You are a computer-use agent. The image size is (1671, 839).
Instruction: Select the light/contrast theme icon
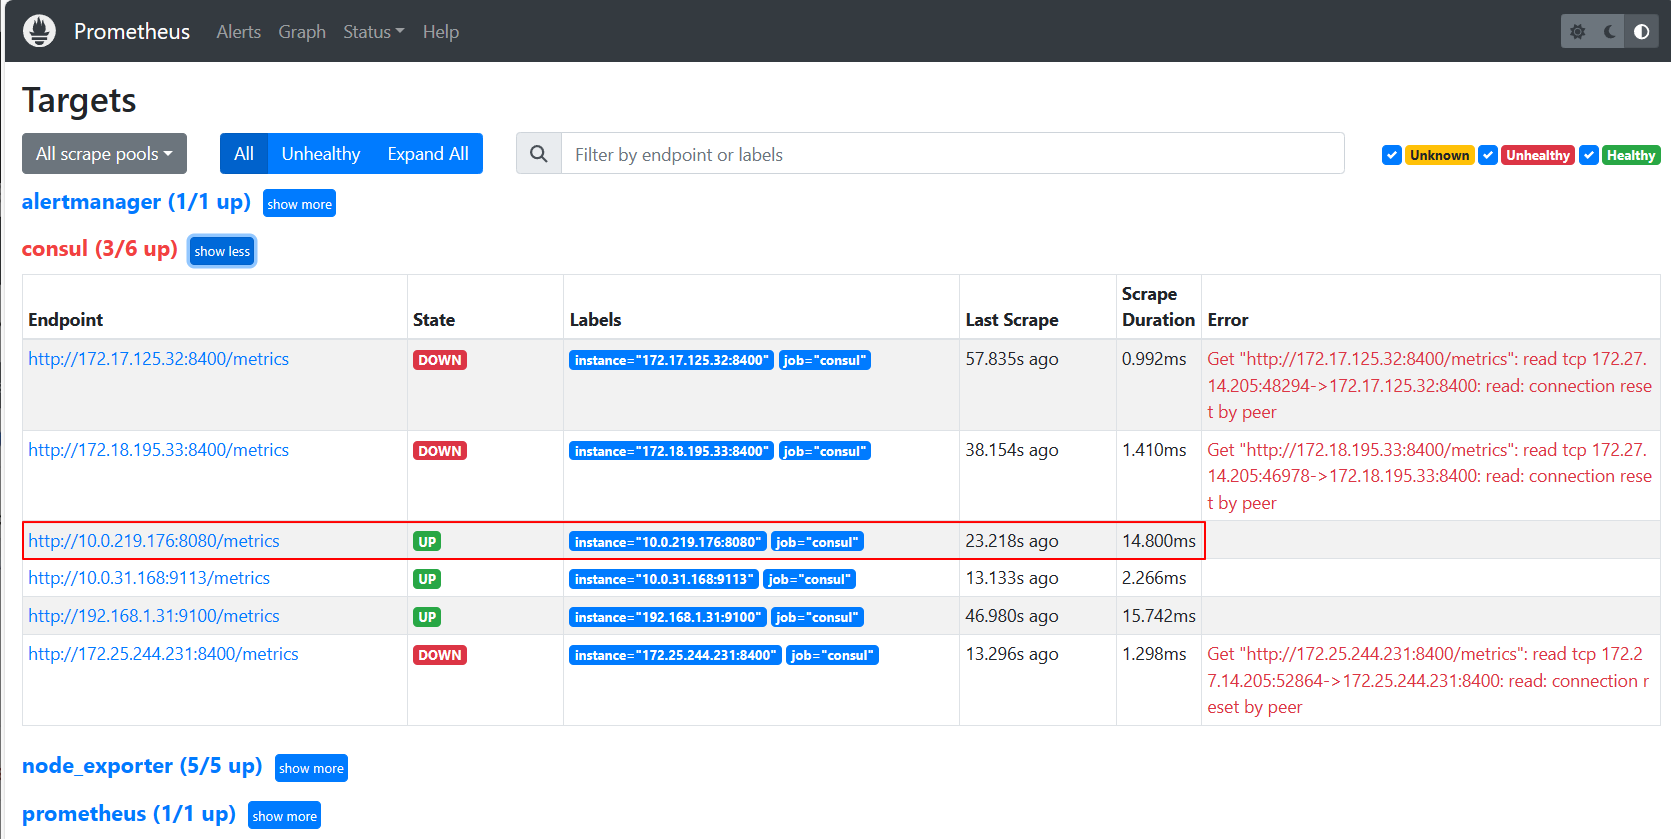pyautogui.click(x=1641, y=31)
